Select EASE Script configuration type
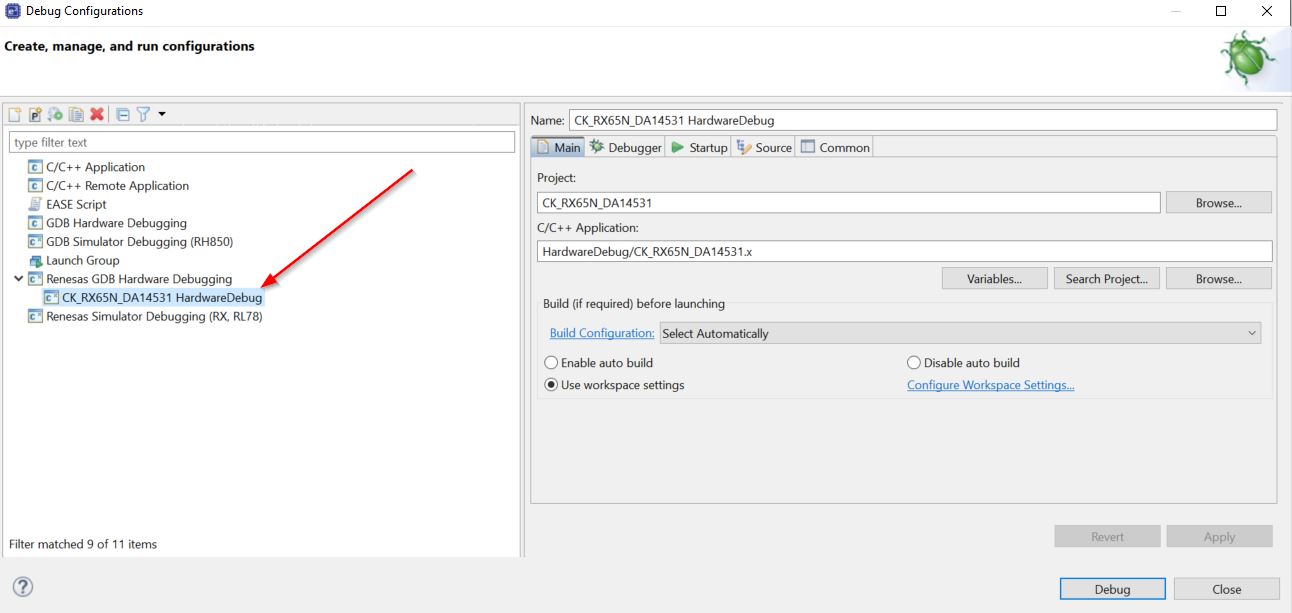 pos(76,204)
